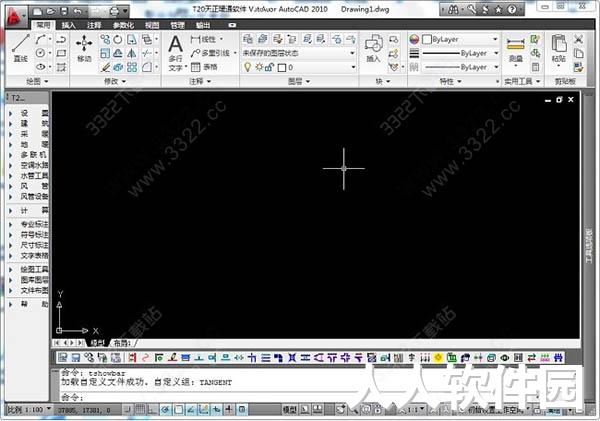Click the 粘贴 (Paste) clipboard icon
This screenshot has width=600, height=421.
tap(559, 48)
